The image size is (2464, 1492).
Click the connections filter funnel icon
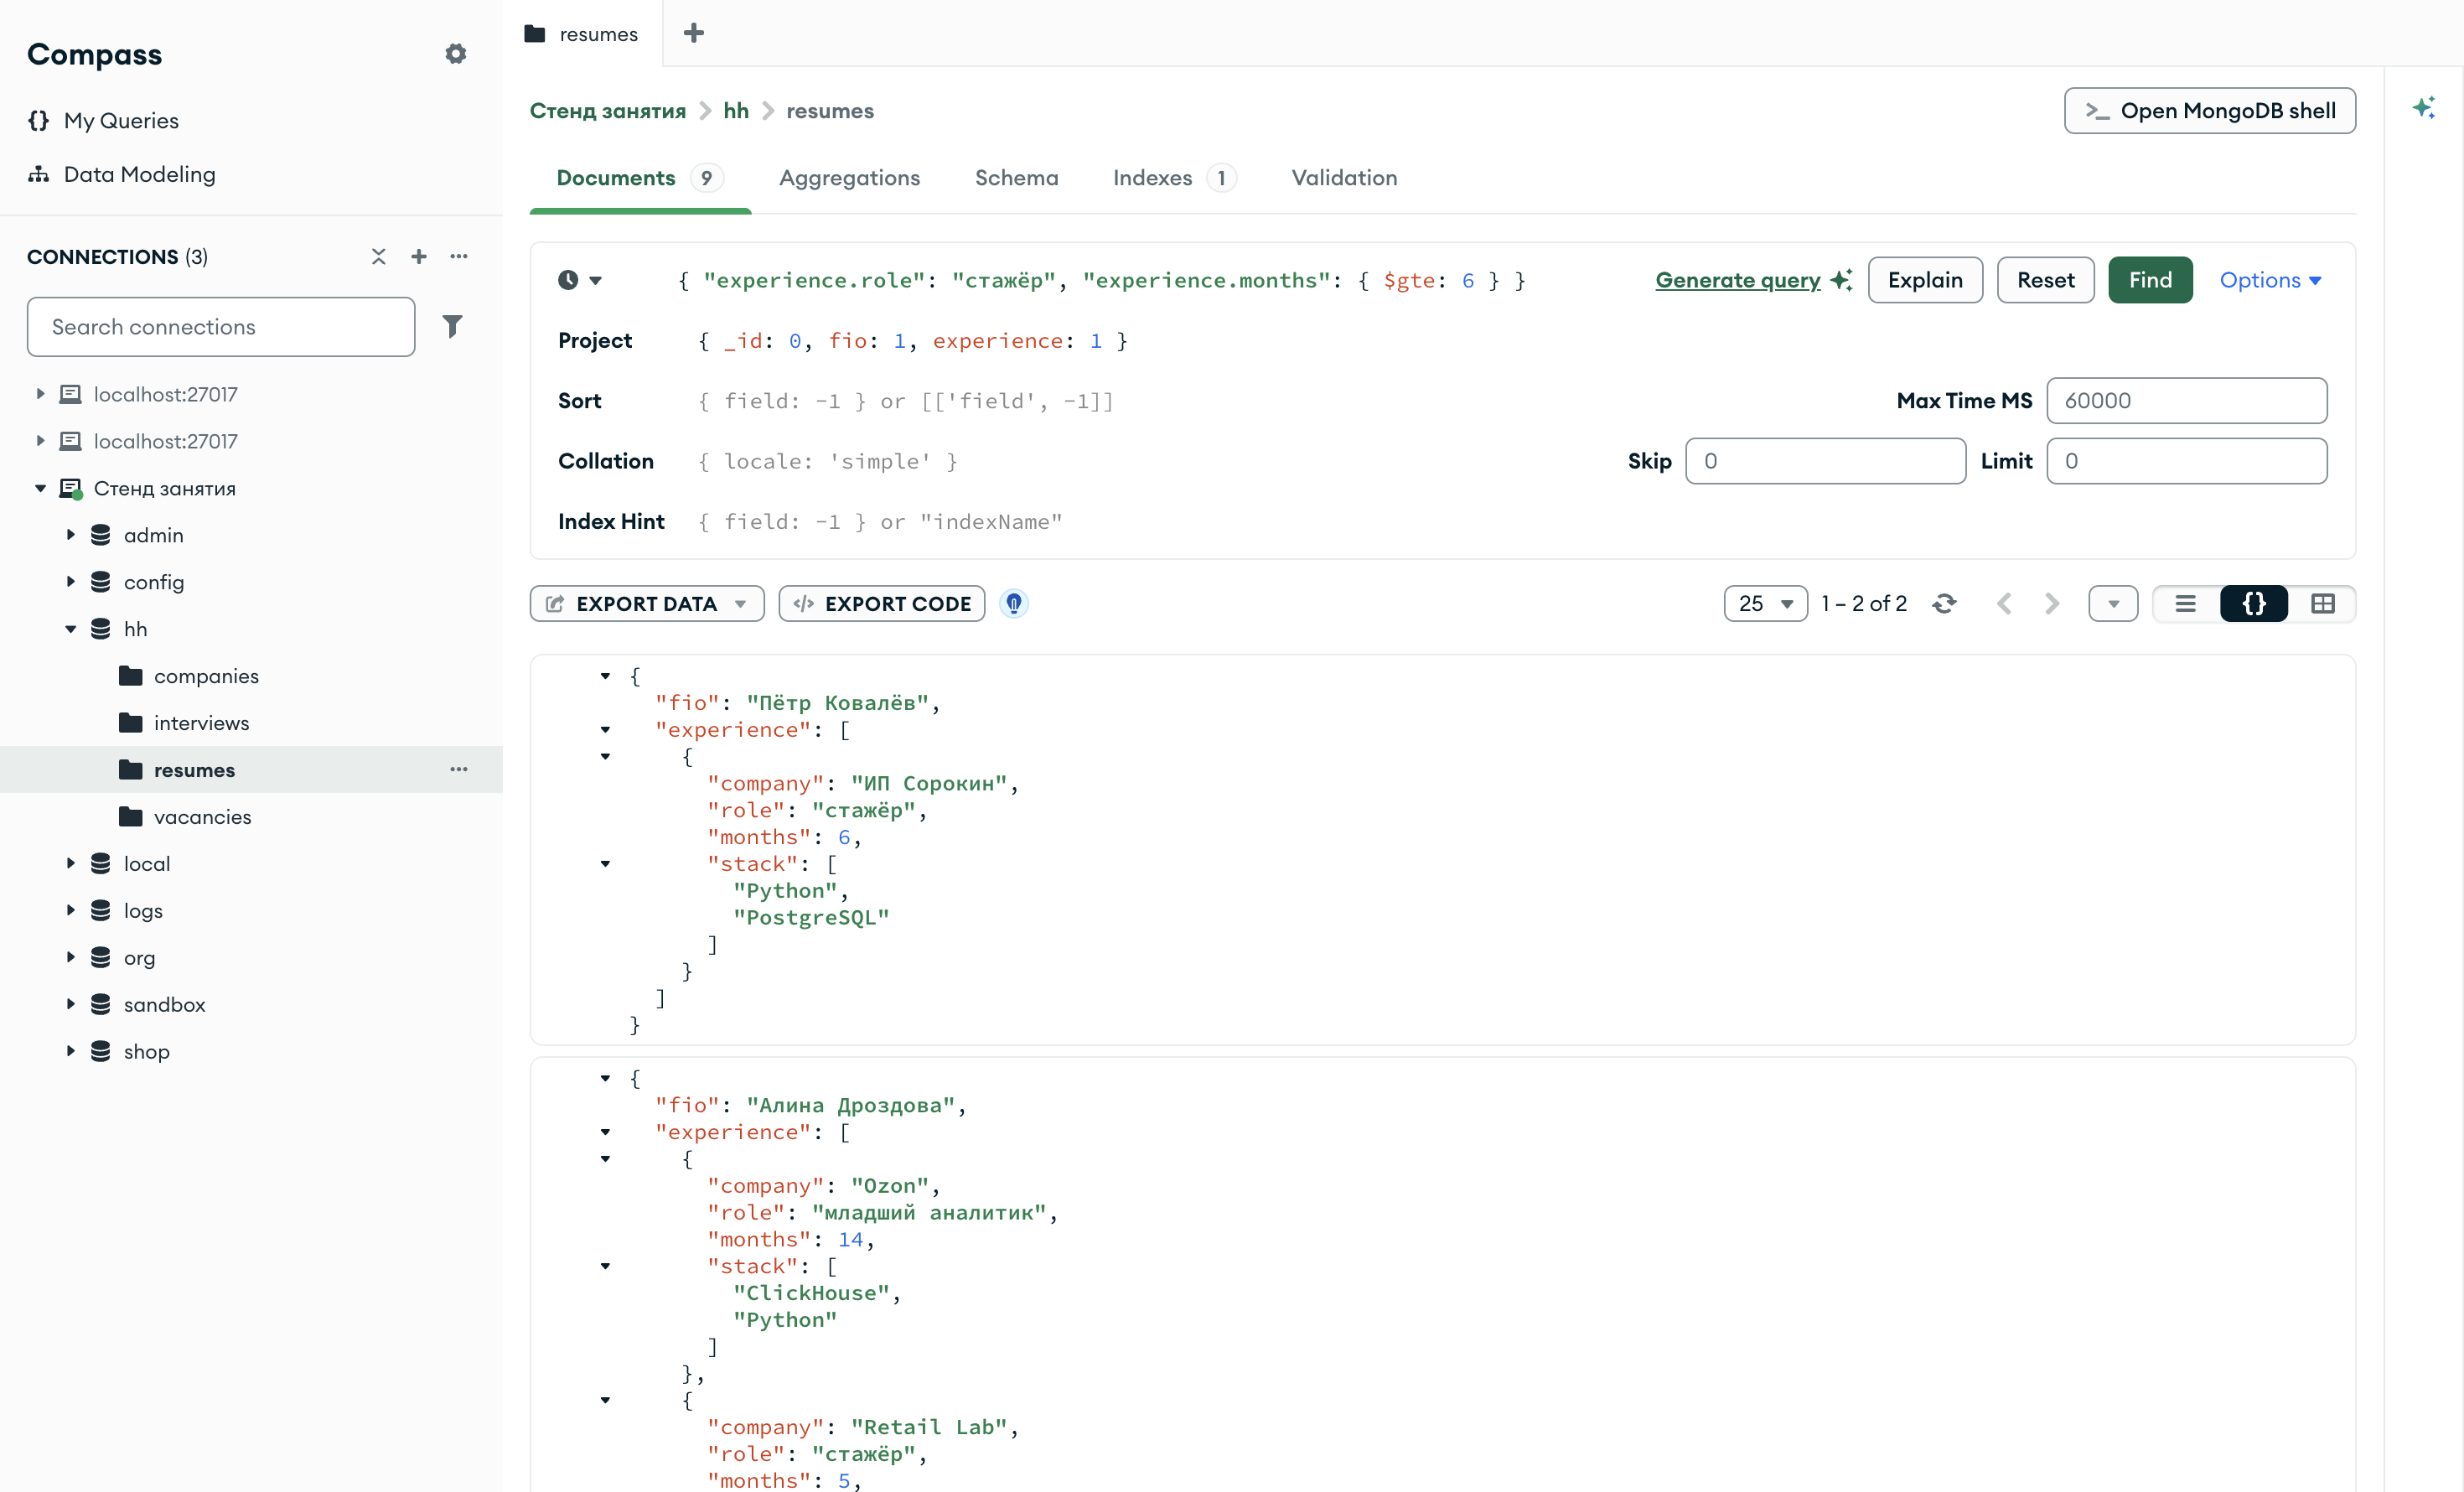tap(452, 326)
